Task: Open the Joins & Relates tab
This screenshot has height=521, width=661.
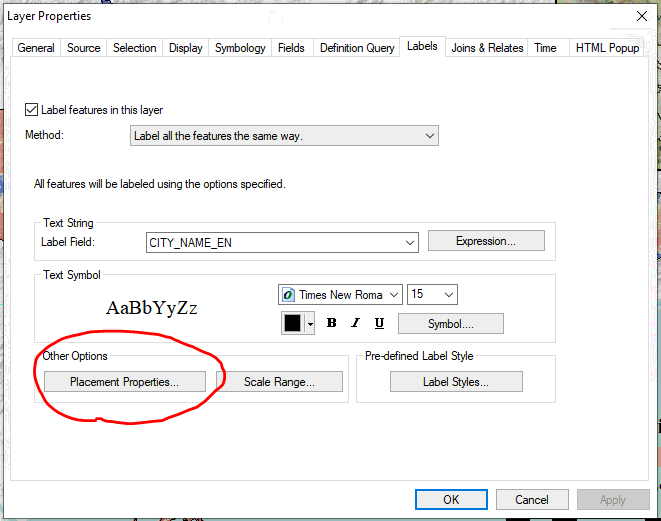Action: (x=487, y=48)
